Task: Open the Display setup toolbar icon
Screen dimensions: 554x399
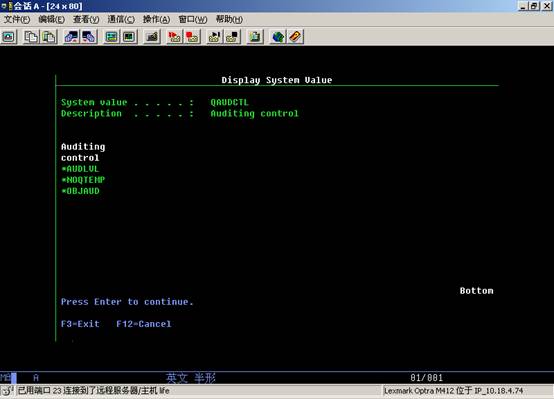Action: click(112, 37)
